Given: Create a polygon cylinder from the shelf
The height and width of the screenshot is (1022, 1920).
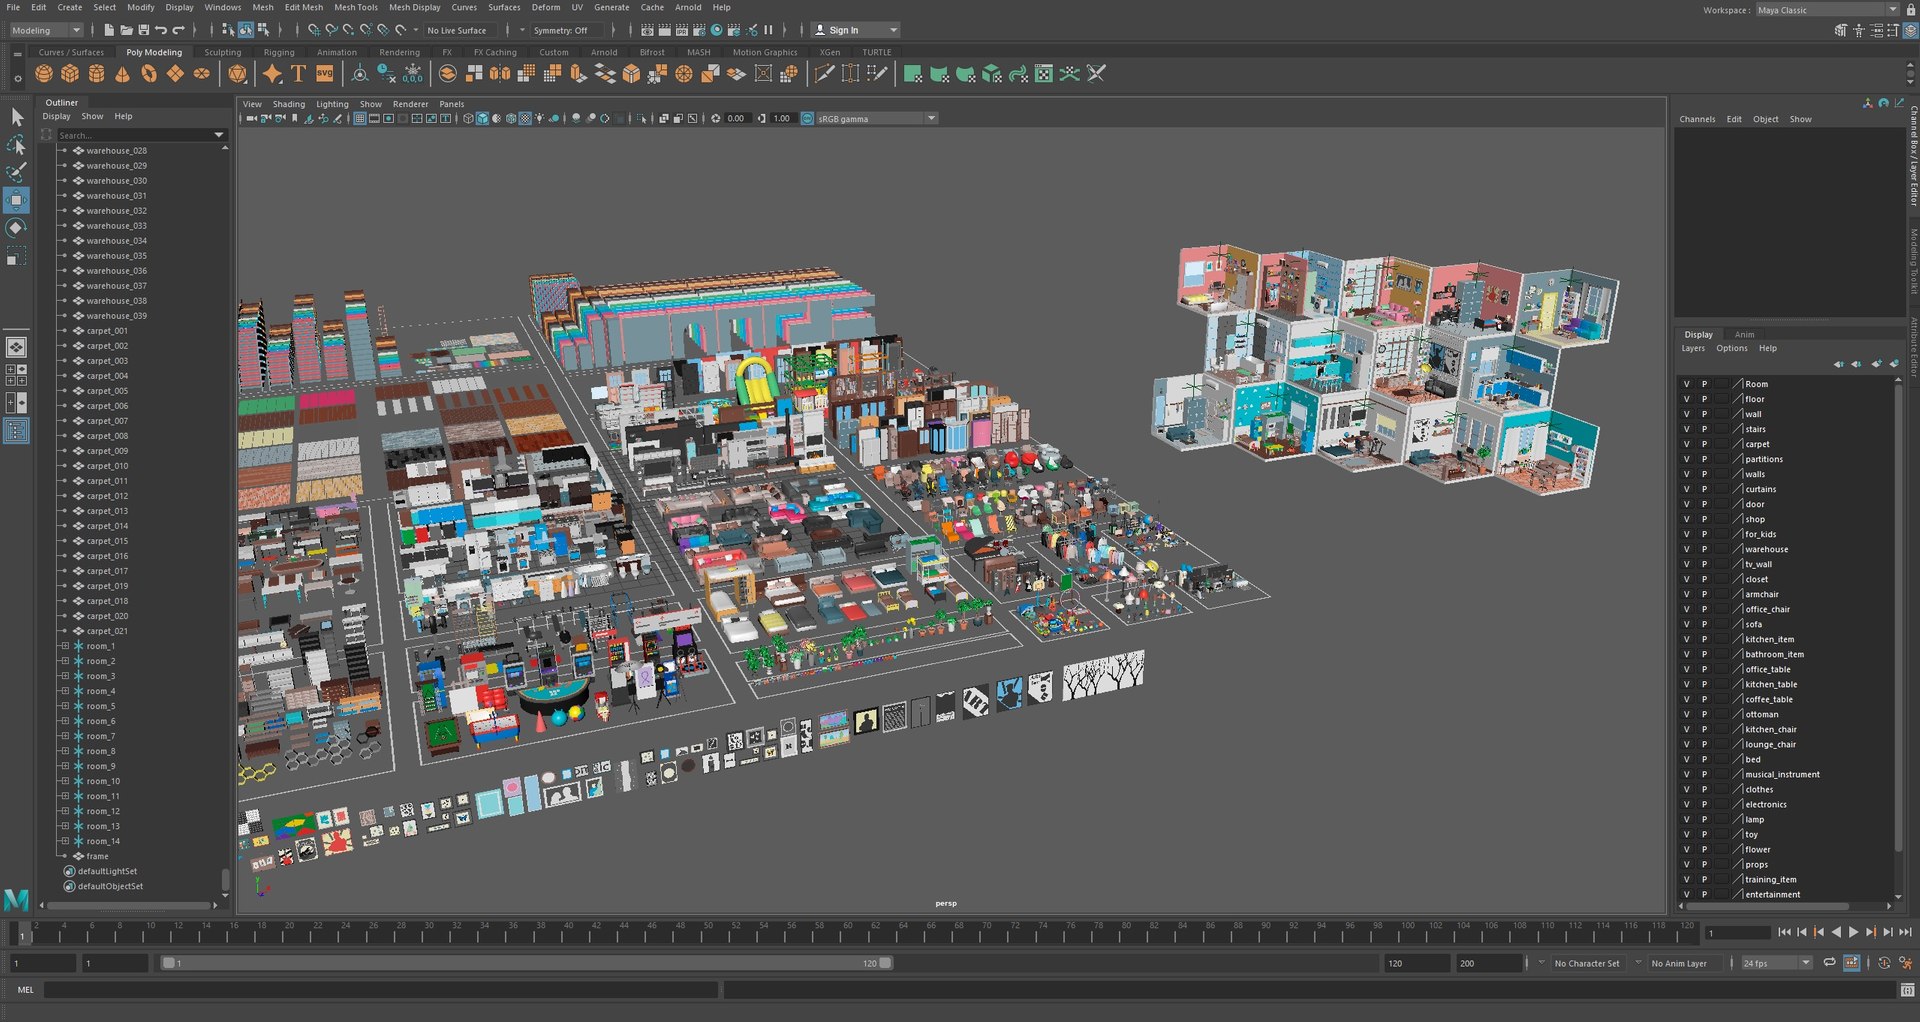Looking at the screenshot, I should click(x=96, y=74).
